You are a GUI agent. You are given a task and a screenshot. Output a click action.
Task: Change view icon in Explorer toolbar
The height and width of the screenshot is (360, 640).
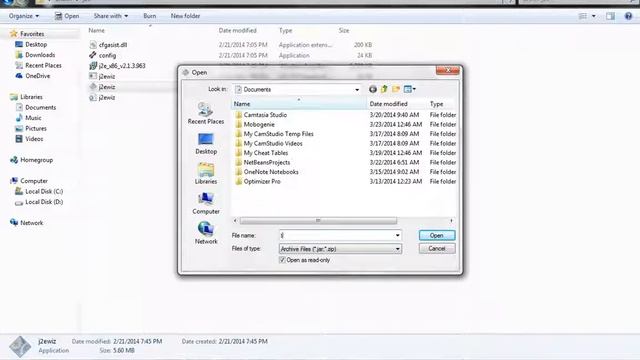583,16
